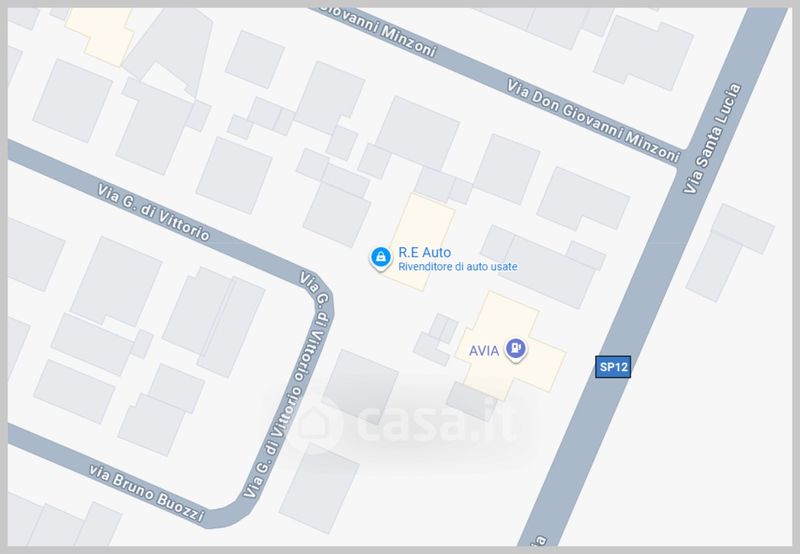Click the highlighted AVIA station building
Screen dimensions: 800x554
click(x=510, y=346)
